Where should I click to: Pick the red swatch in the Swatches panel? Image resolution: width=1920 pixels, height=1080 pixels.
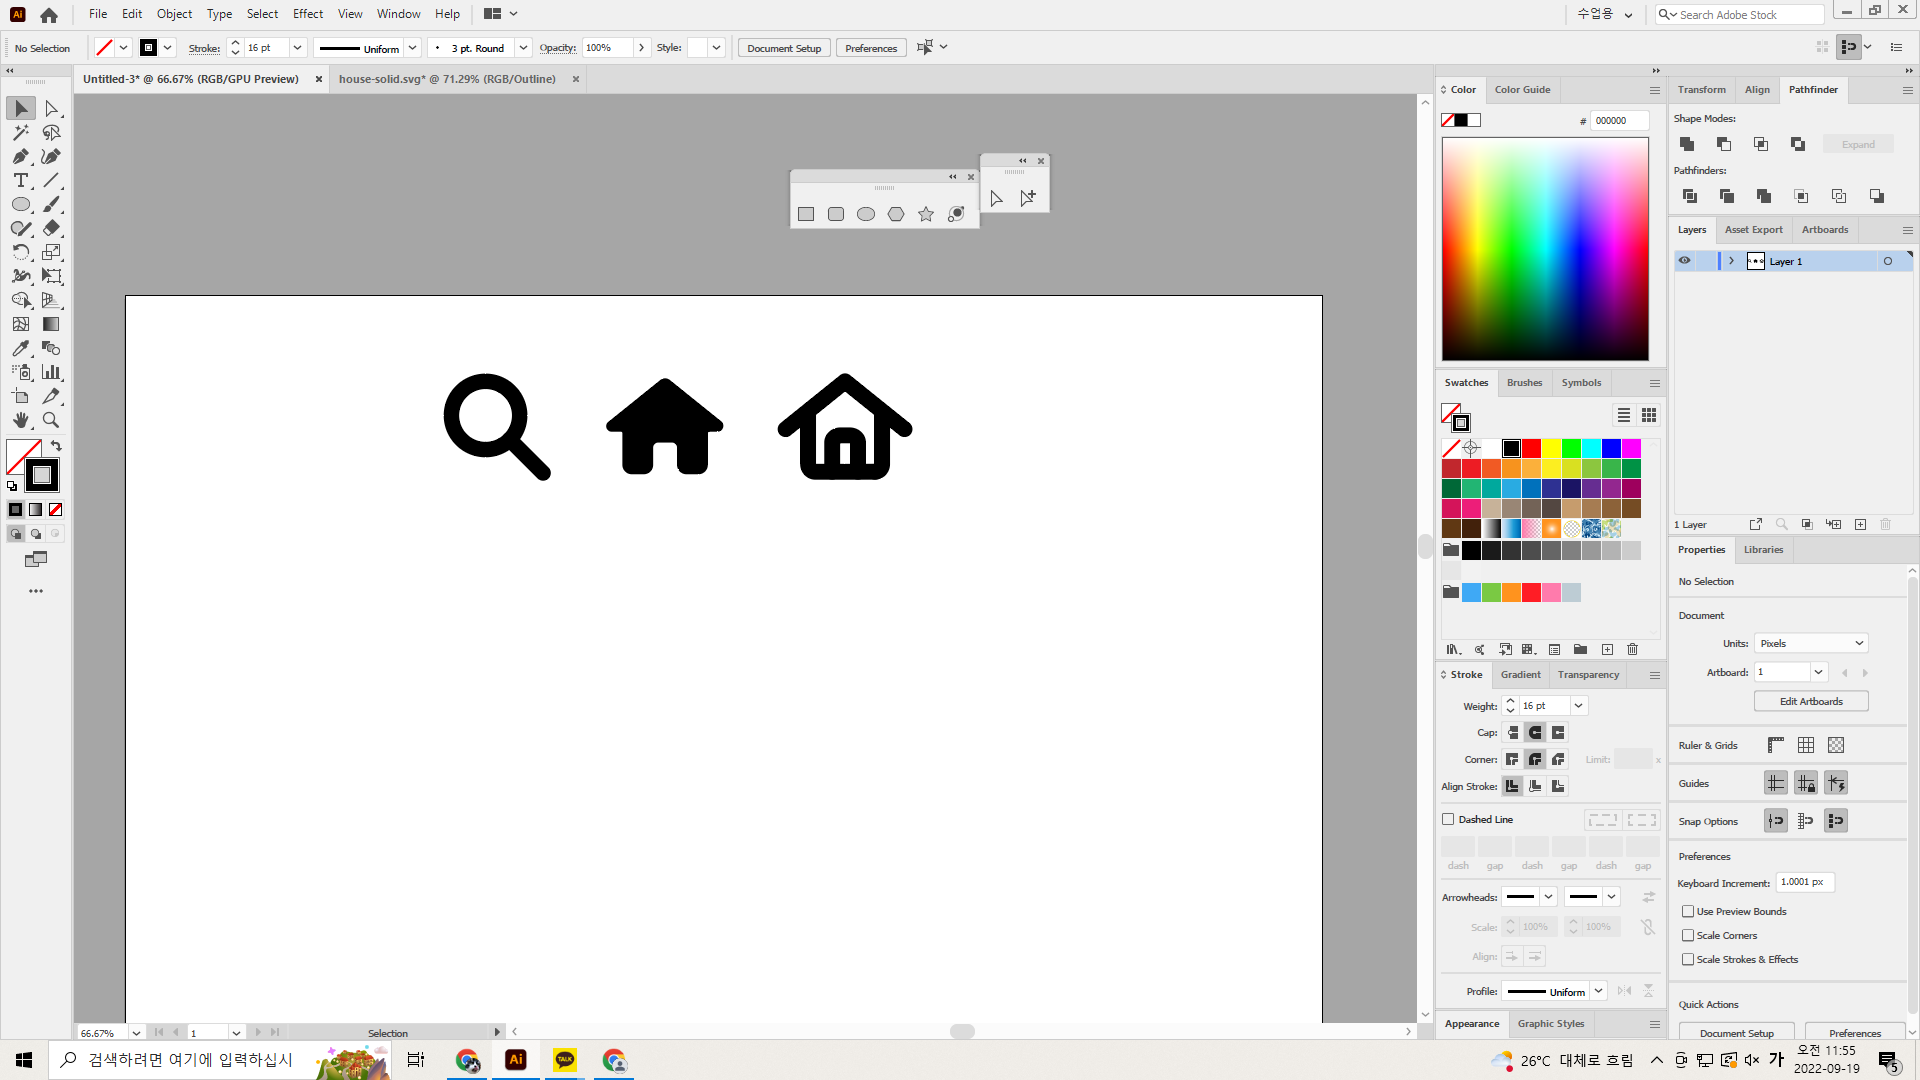1531,448
